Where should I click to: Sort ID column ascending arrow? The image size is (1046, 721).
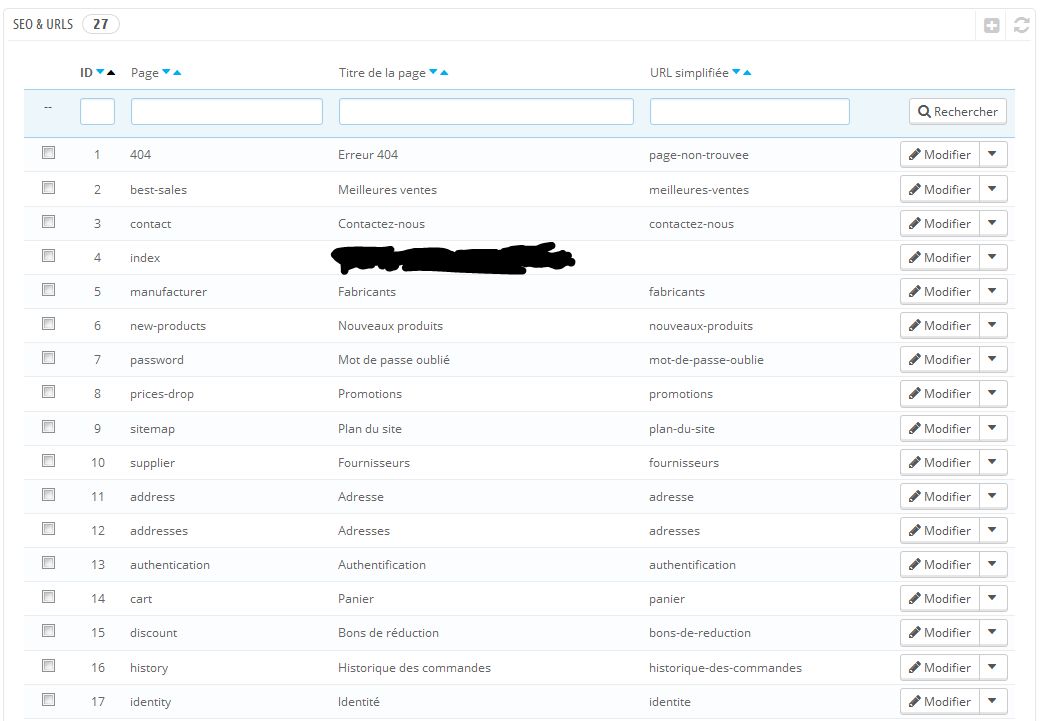pyautogui.click(x=111, y=72)
